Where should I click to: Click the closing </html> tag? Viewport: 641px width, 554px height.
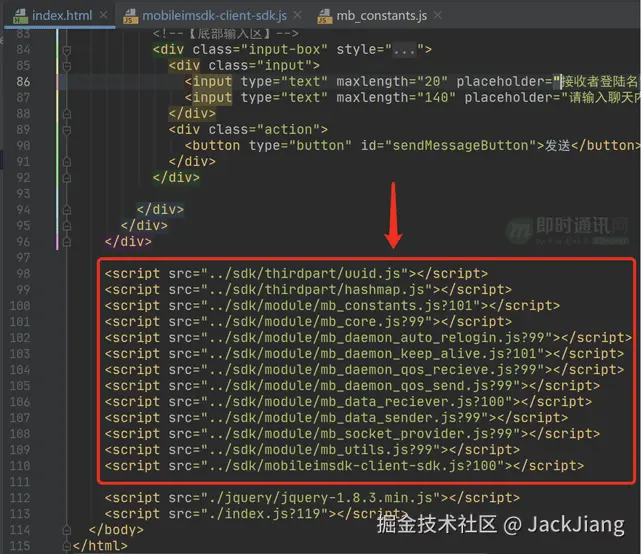click(x=100, y=546)
